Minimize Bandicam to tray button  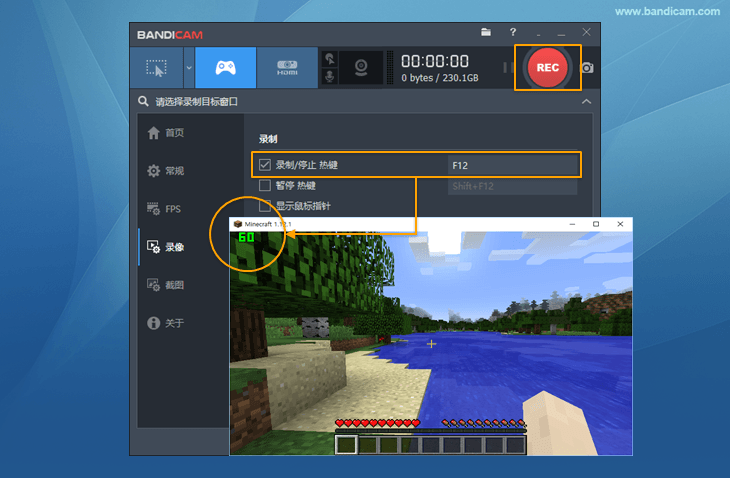tap(539, 34)
